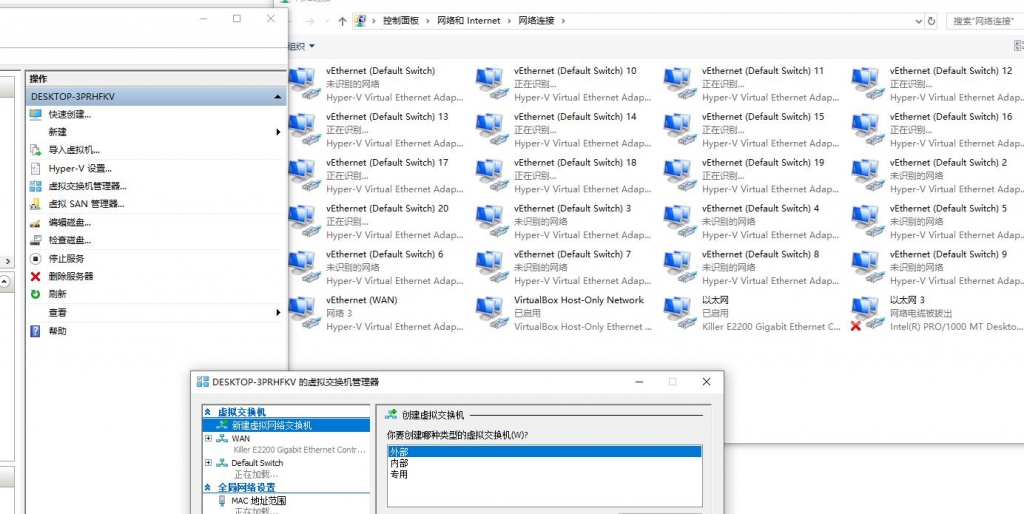This screenshot has width=1024, height=514.
Task: Expand the Default Switch tree node
Action: coord(208,462)
